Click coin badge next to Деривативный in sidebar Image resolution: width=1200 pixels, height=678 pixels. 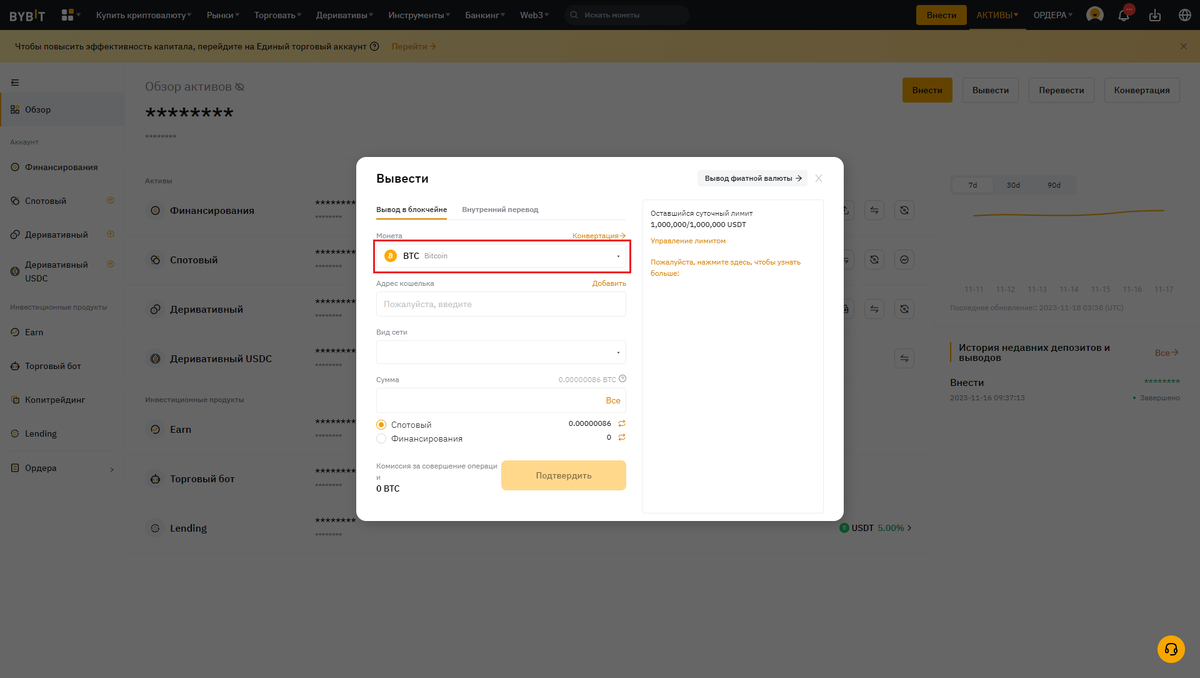click(111, 234)
